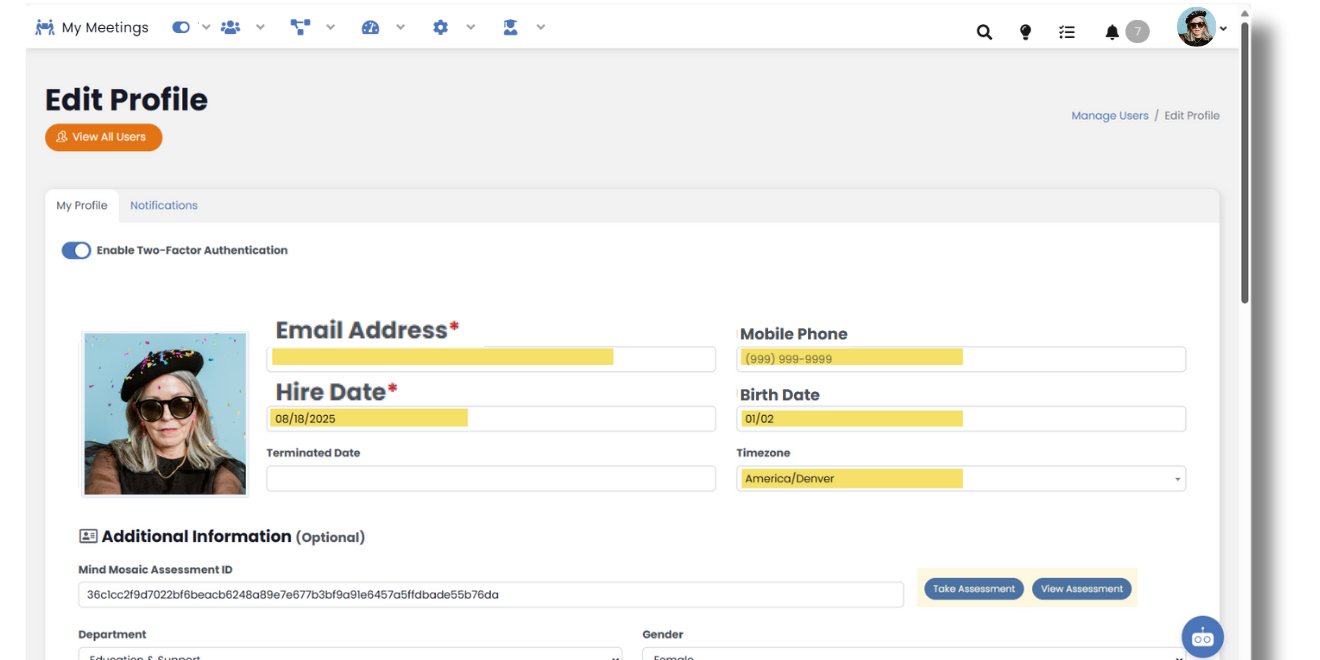Click the notifications bell icon
1320x660 pixels.
[x=1112, y=32]
